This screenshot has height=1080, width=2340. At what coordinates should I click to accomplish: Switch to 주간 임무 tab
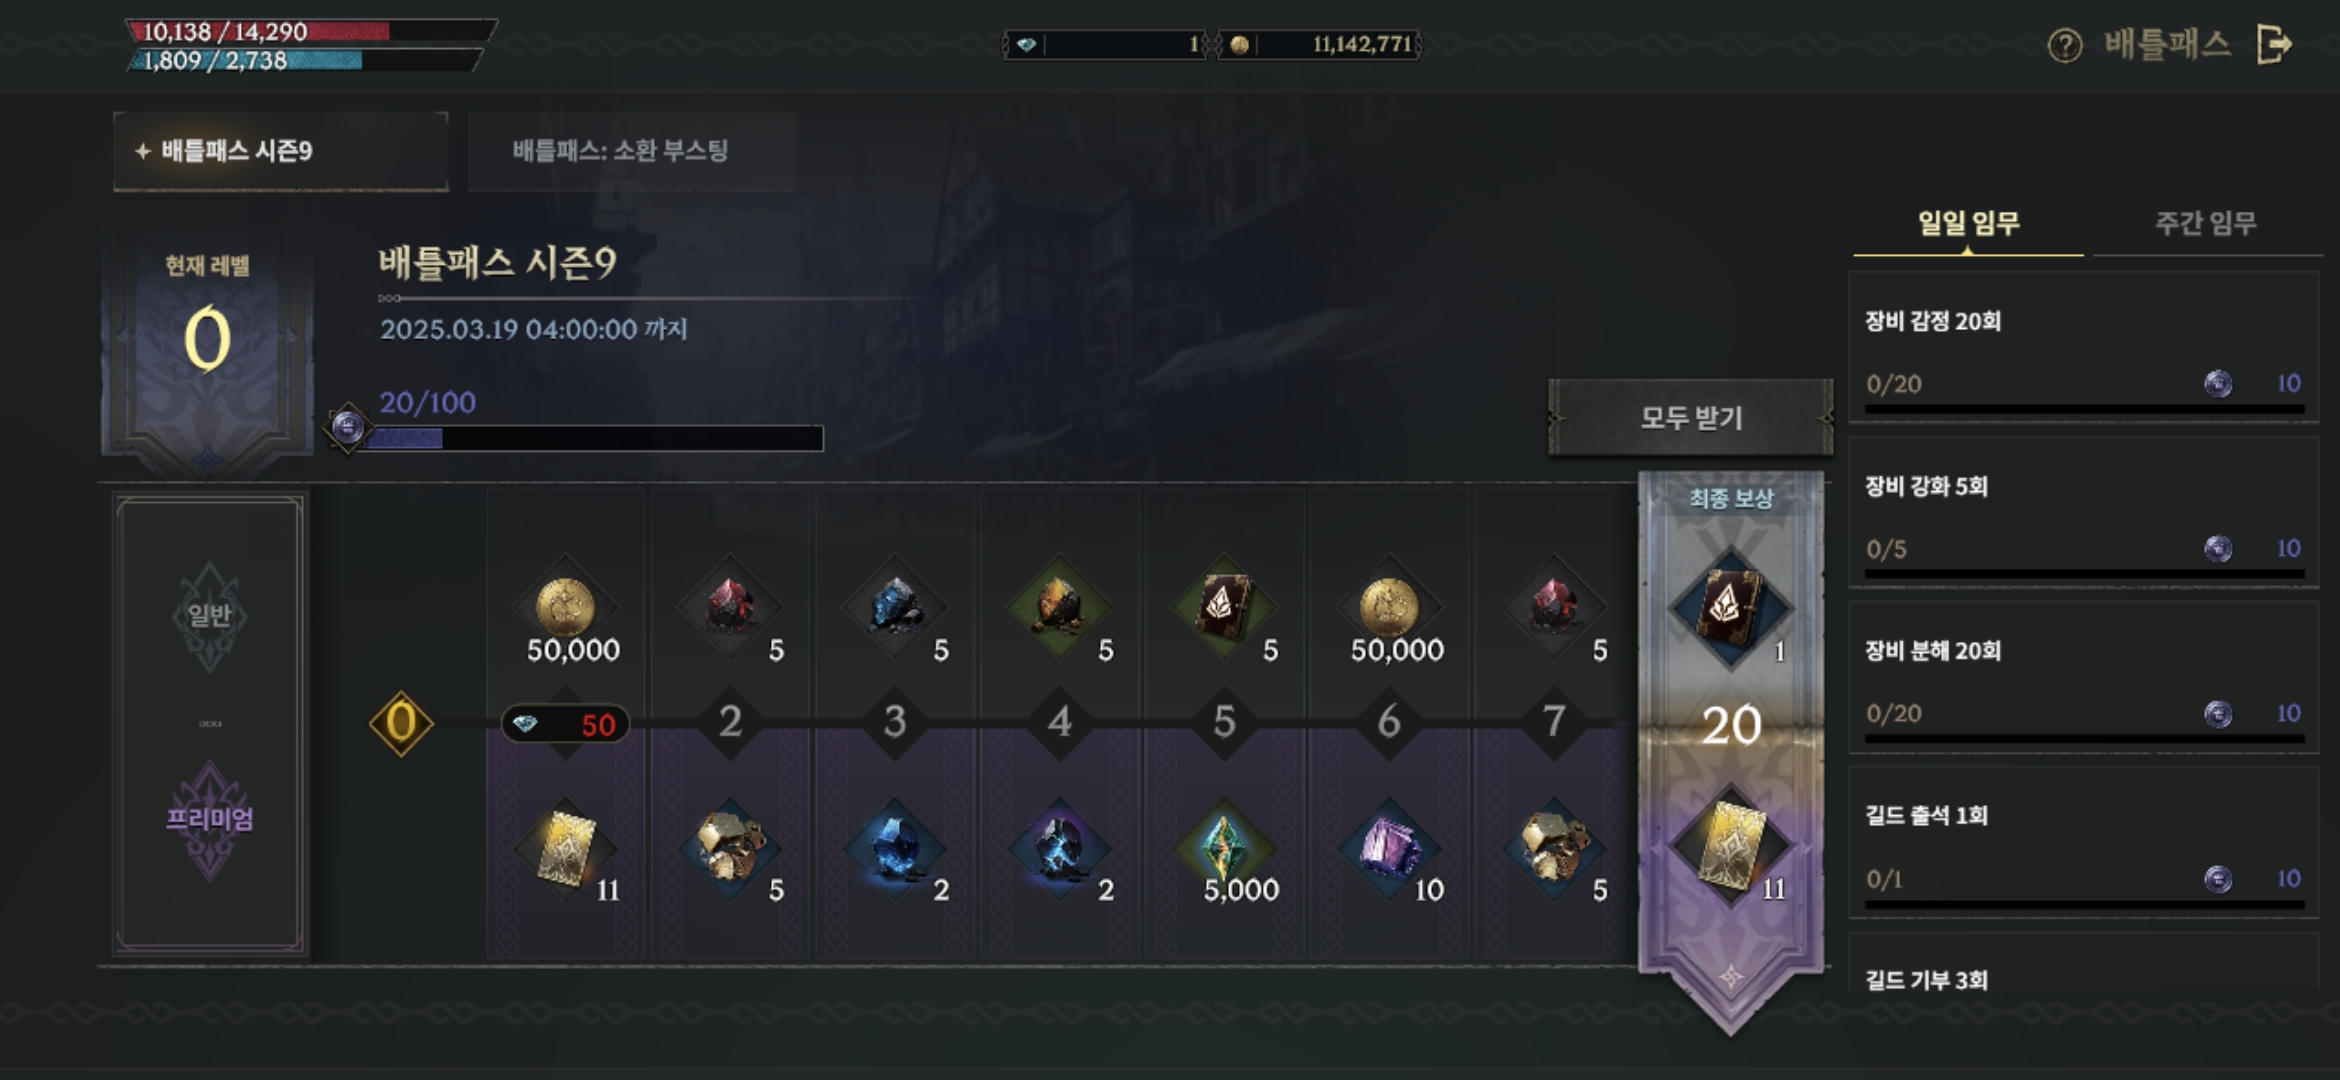[2206, 223]
